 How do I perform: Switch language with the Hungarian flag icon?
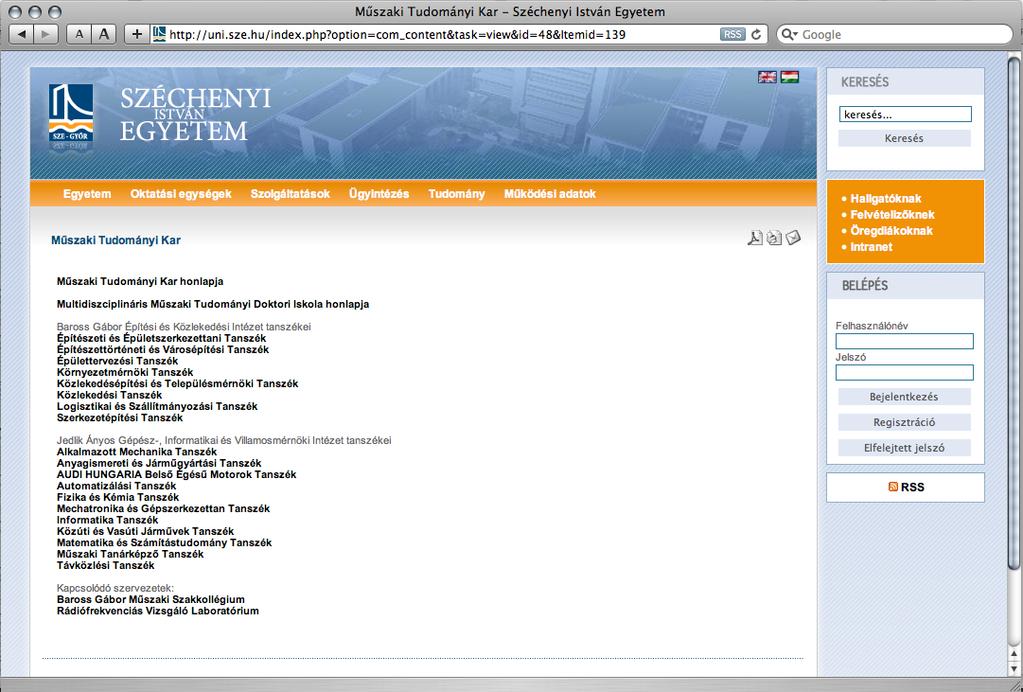coord(790,77)
